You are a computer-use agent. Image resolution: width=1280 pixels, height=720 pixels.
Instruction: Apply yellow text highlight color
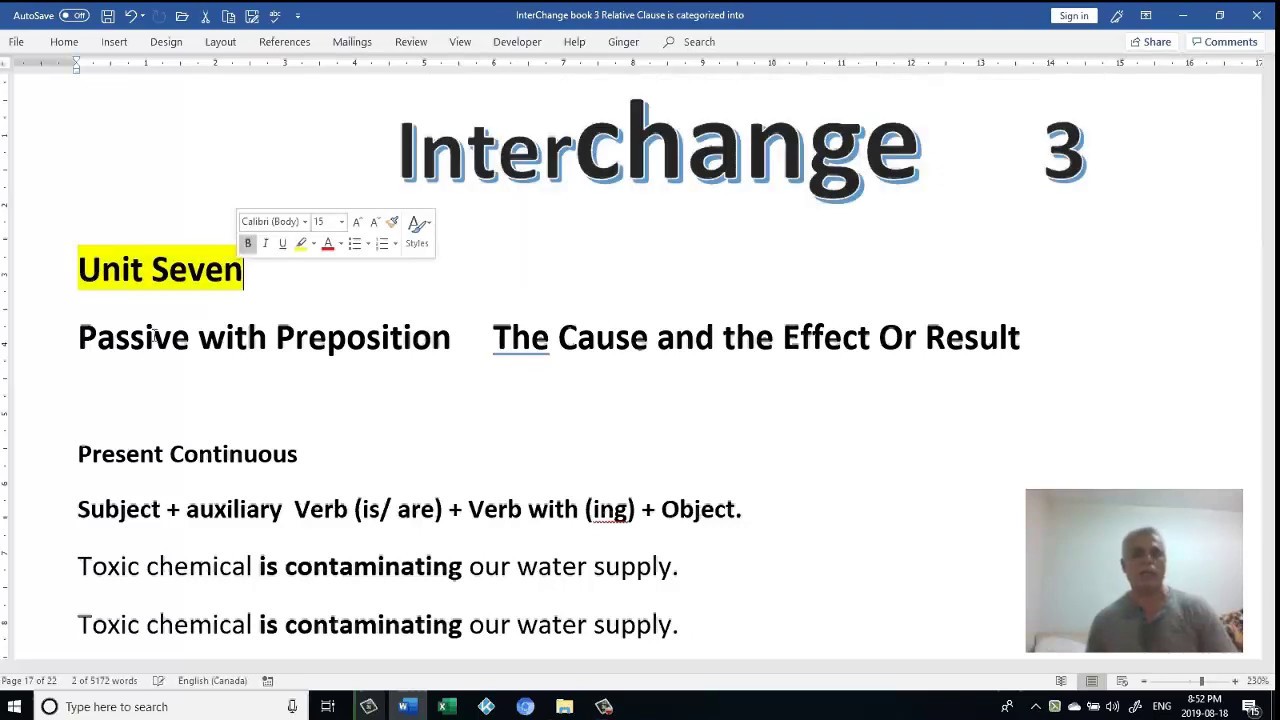[x=300, y=243]
